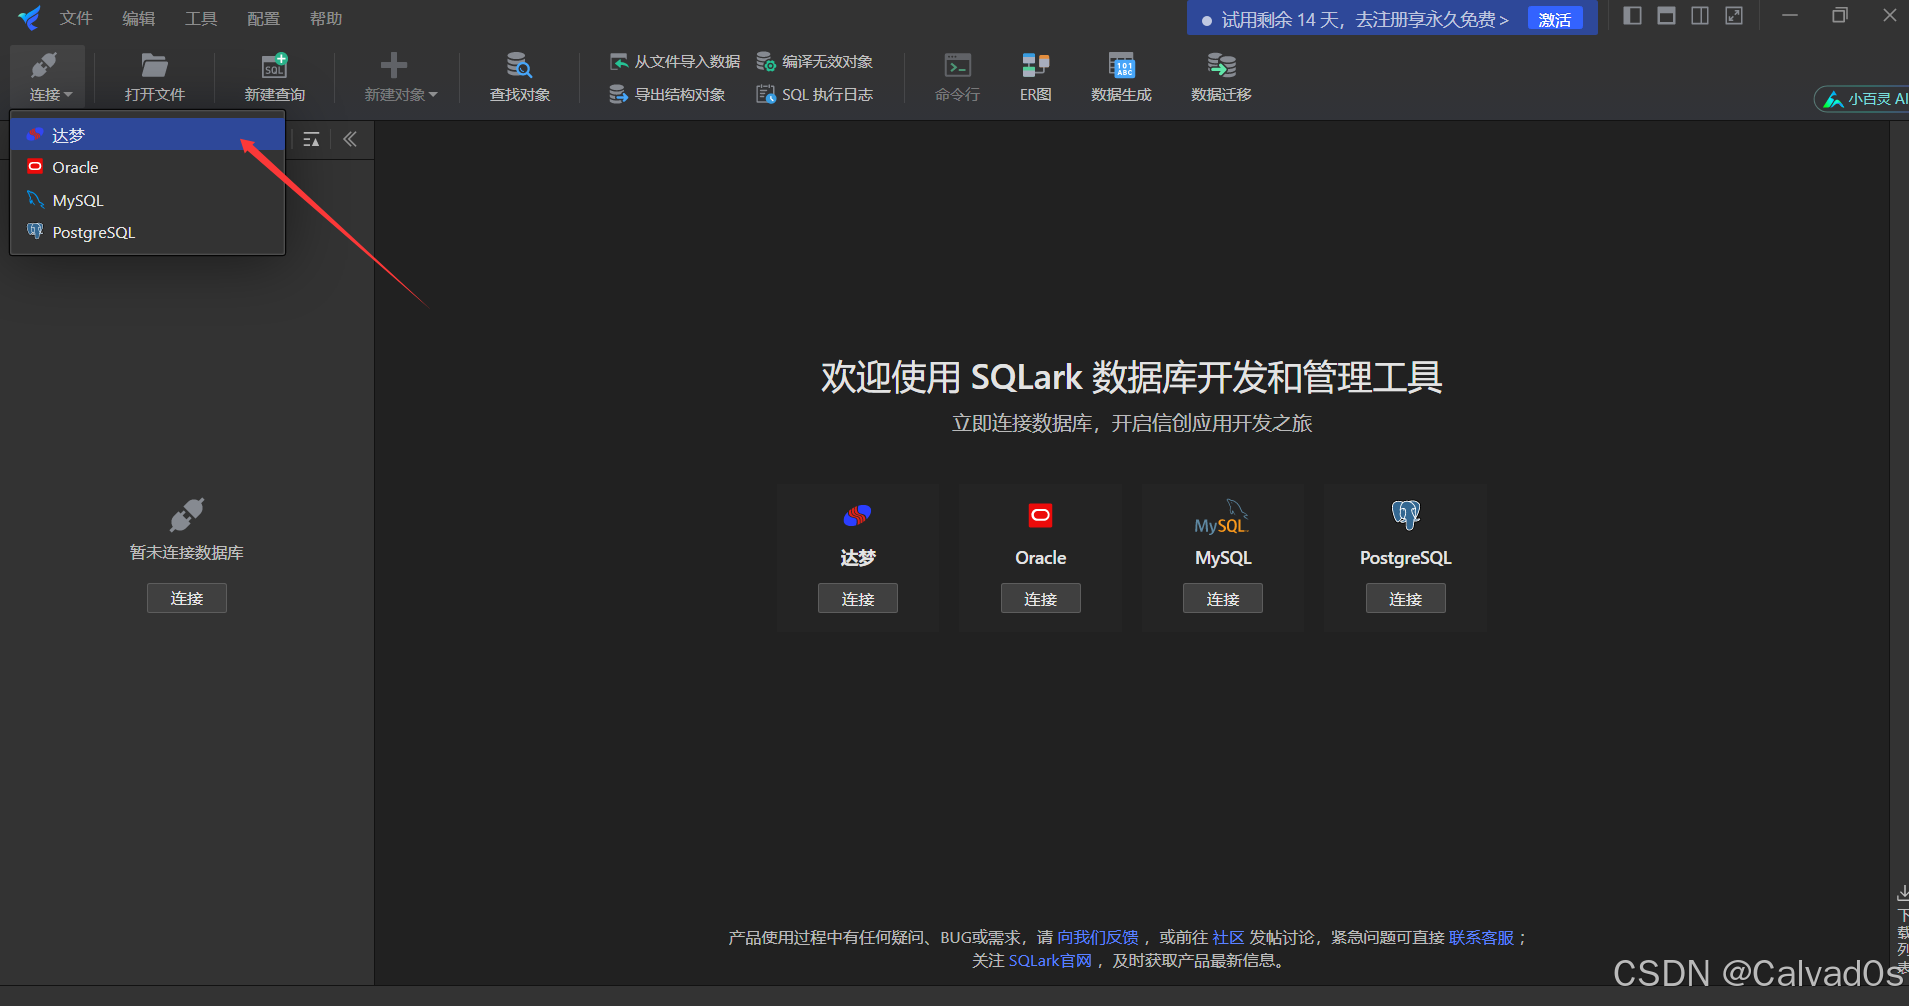
Task: Open the 配置 menu
Action: pyautogui.click(x=263, y=18)
